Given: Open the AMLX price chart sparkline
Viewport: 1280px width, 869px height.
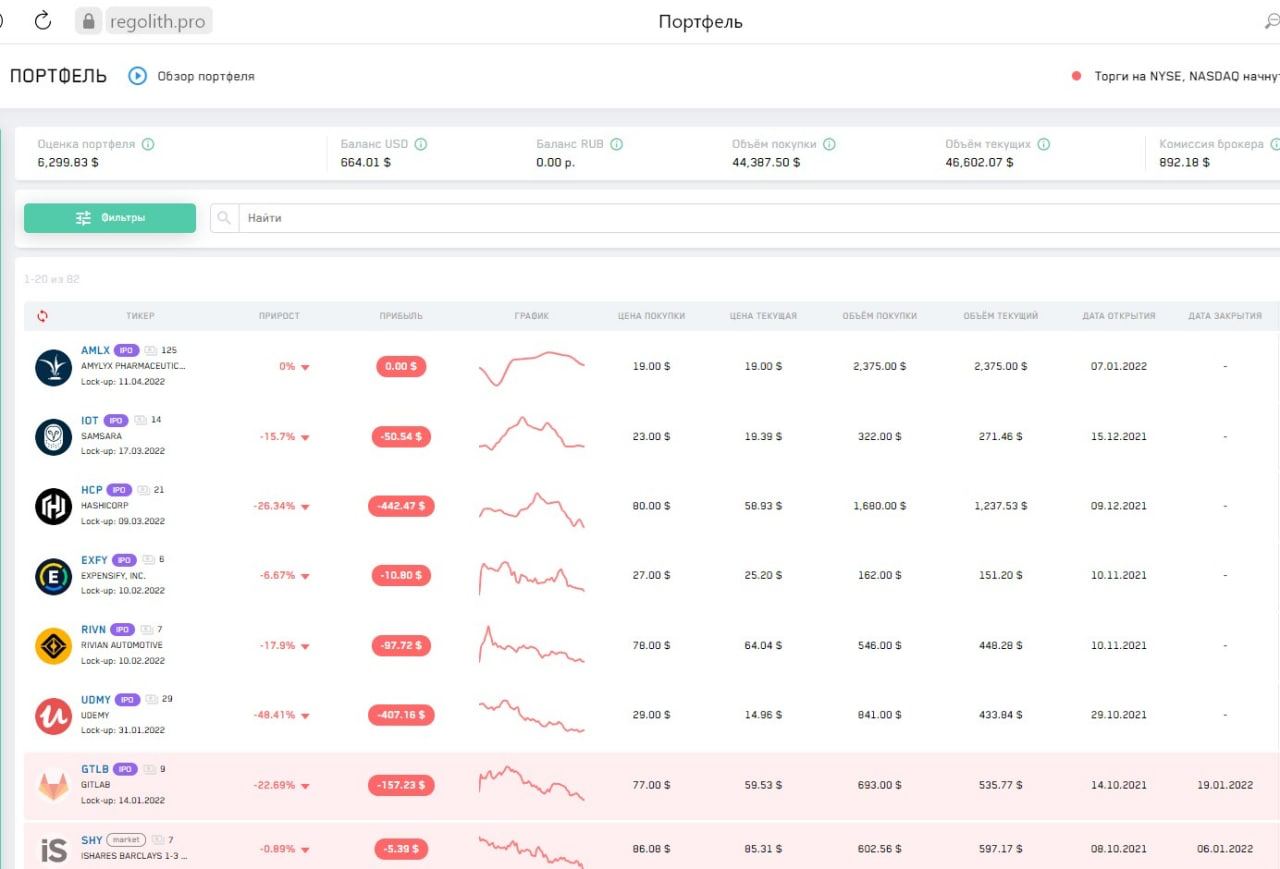Looking at the screenshot, I should [x=532, y=367].
